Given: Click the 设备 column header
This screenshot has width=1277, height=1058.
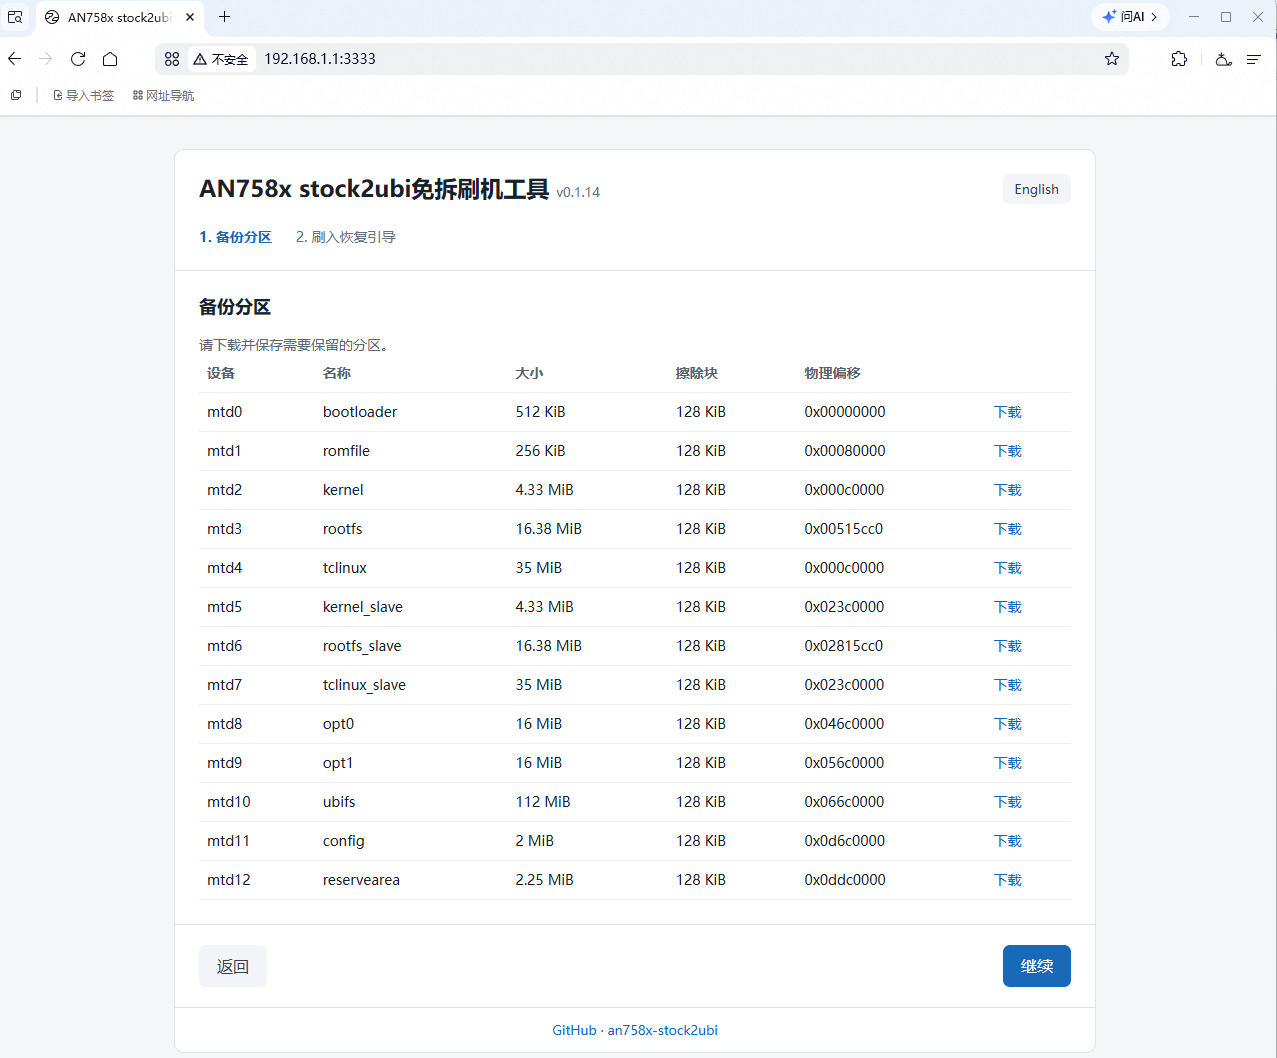Looking at the screenshot, I should tap(221, 373).
